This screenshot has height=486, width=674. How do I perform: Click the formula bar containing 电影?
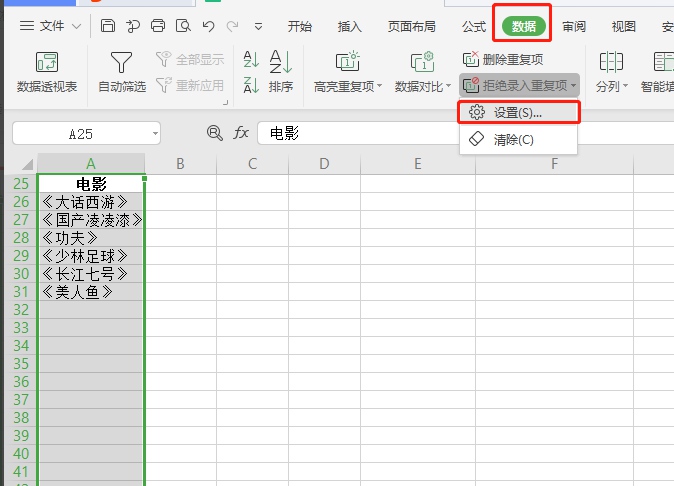coord(466,133)
